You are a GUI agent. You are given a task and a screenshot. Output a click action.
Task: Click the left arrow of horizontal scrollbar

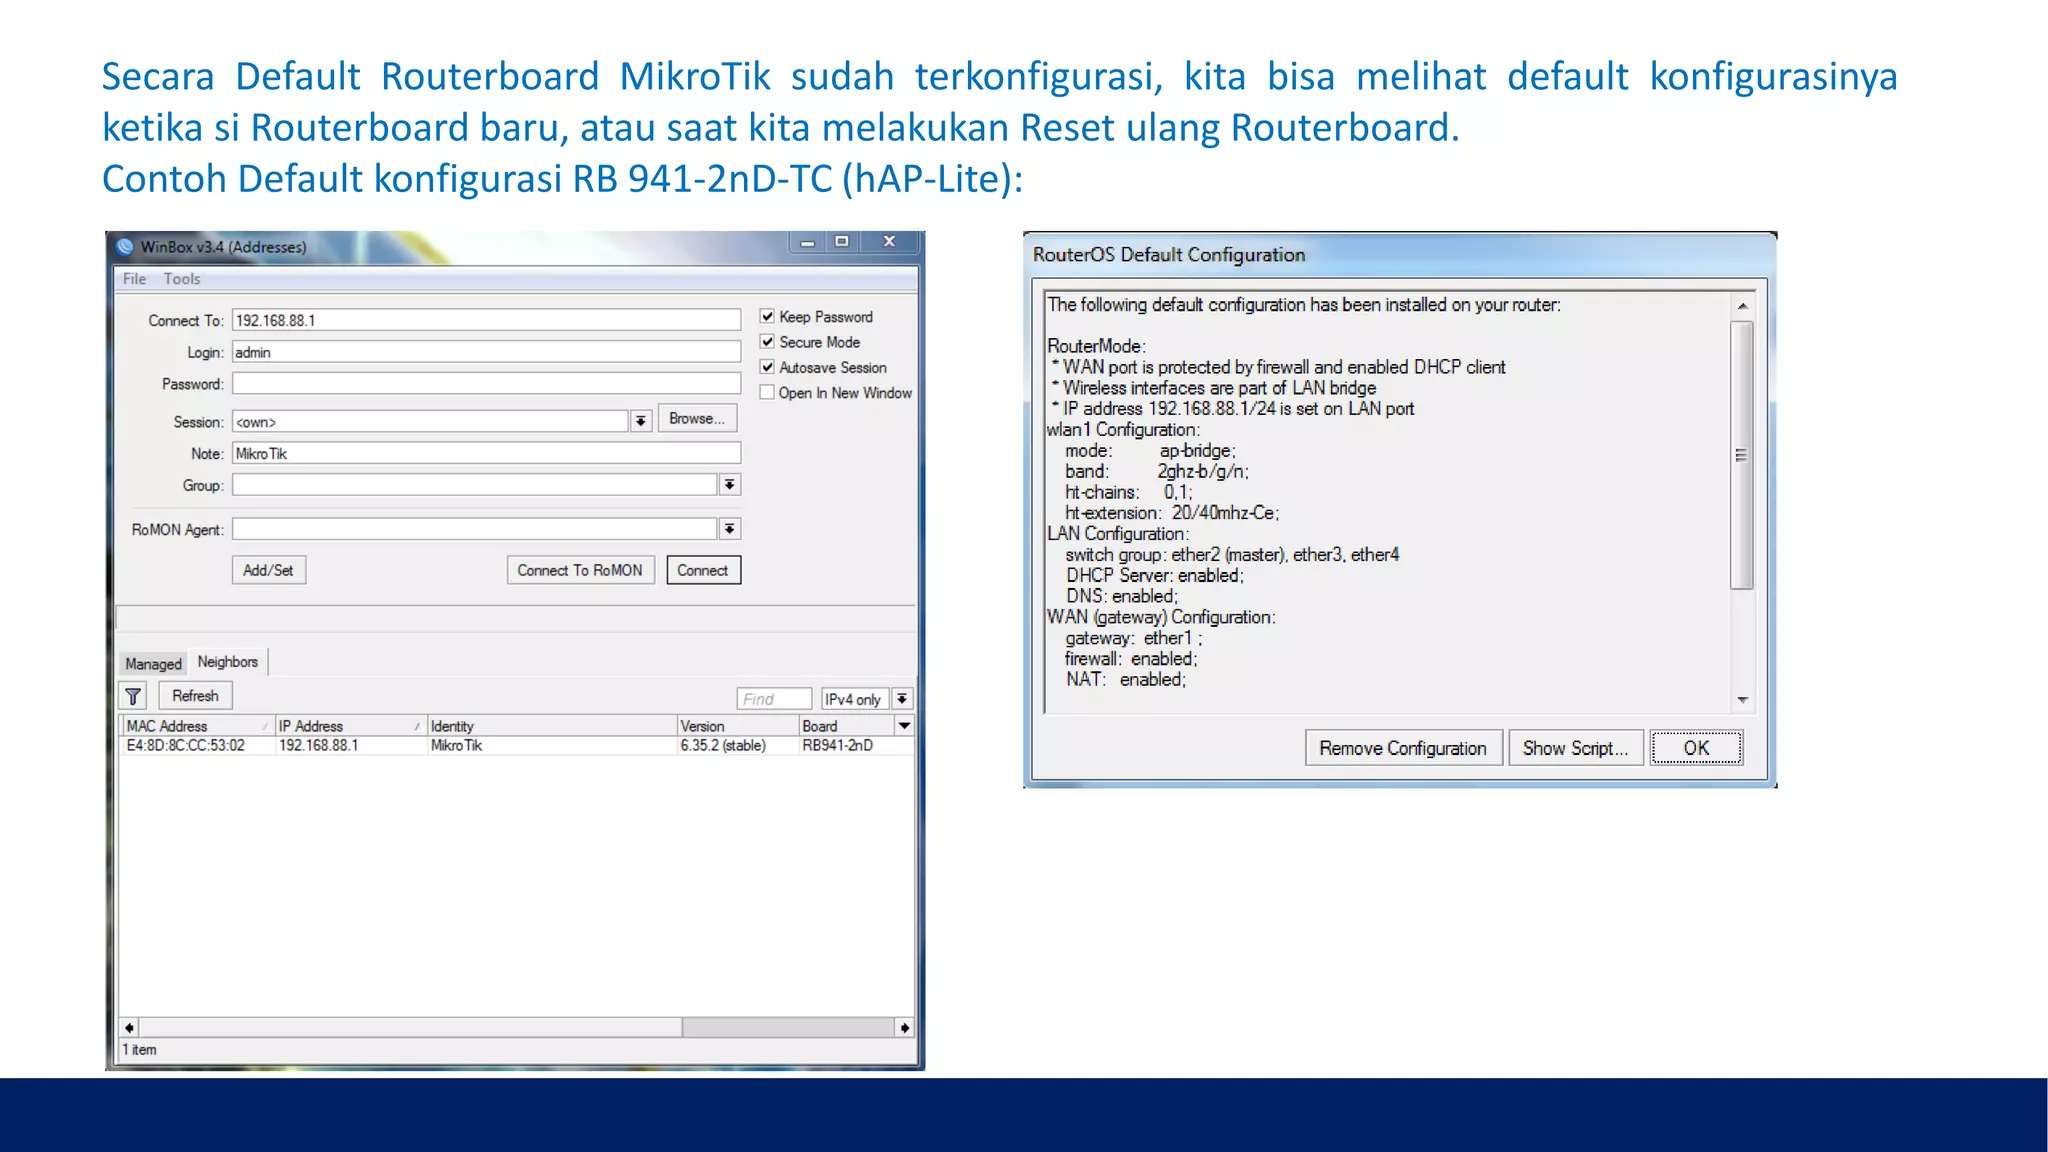click(129, 1028)
